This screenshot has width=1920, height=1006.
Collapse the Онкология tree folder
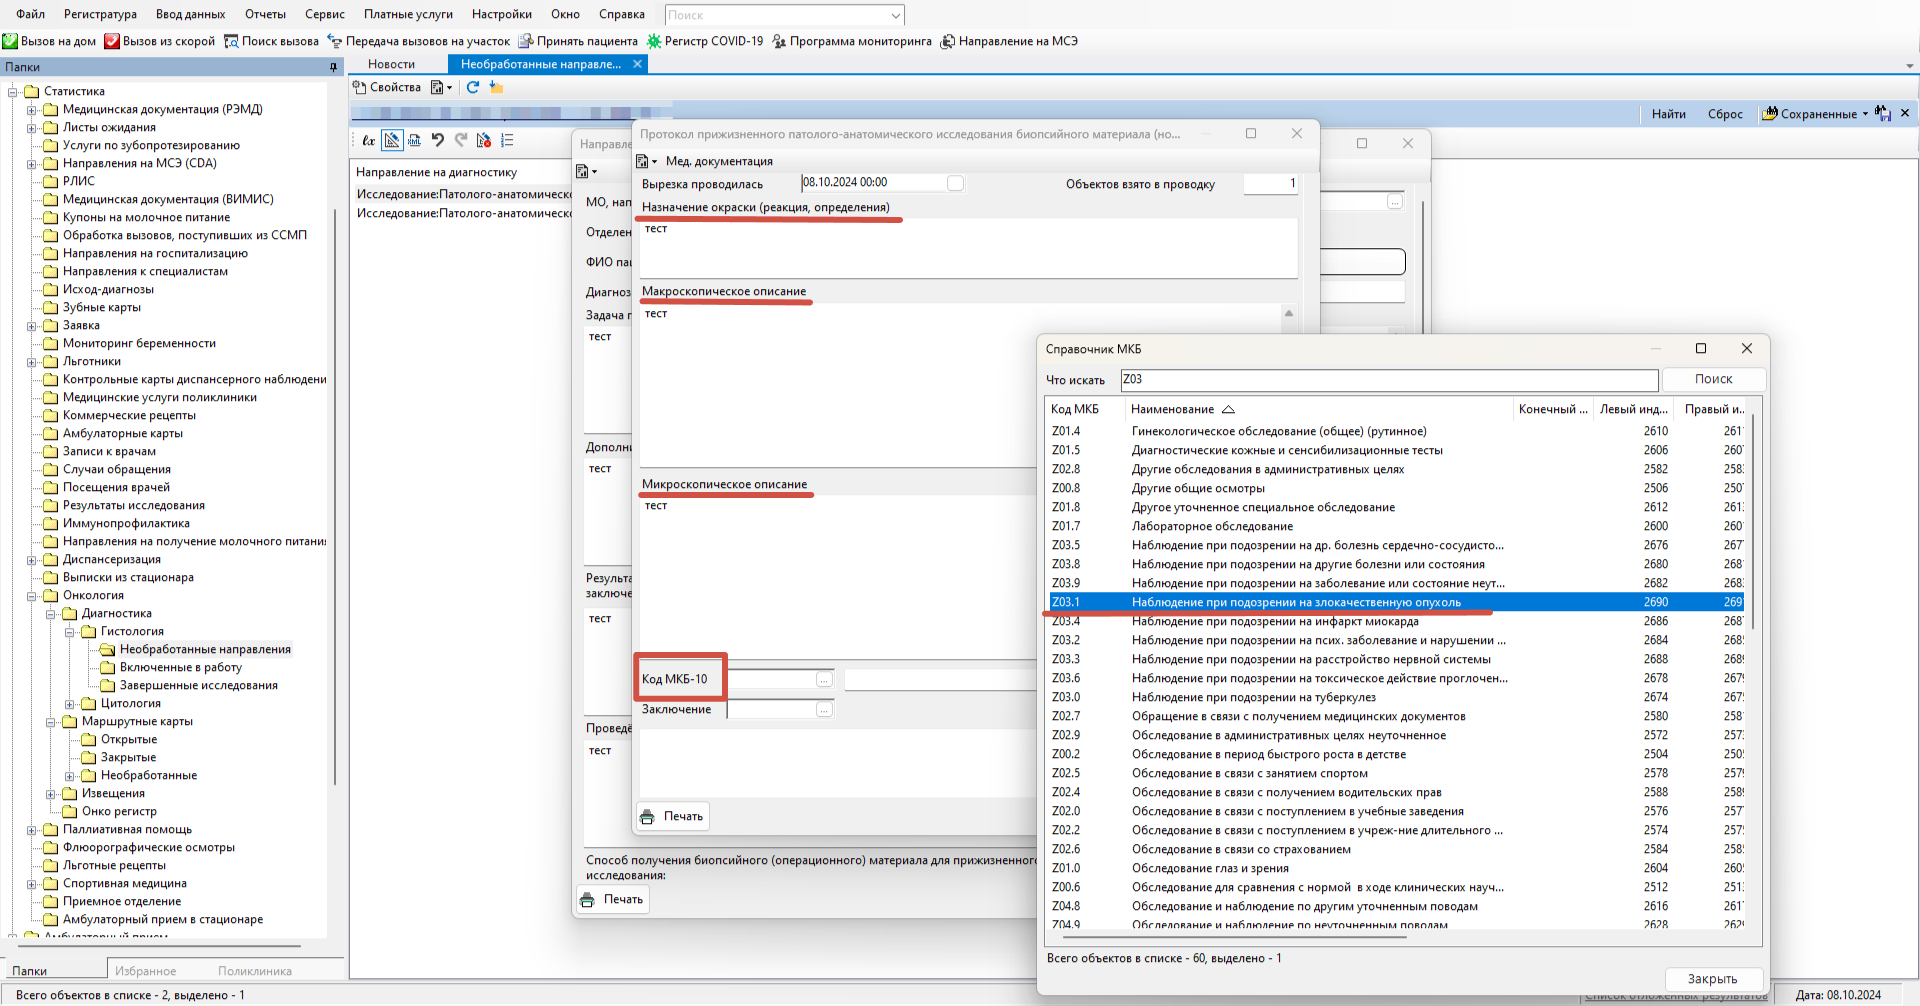tap(31, 595)
